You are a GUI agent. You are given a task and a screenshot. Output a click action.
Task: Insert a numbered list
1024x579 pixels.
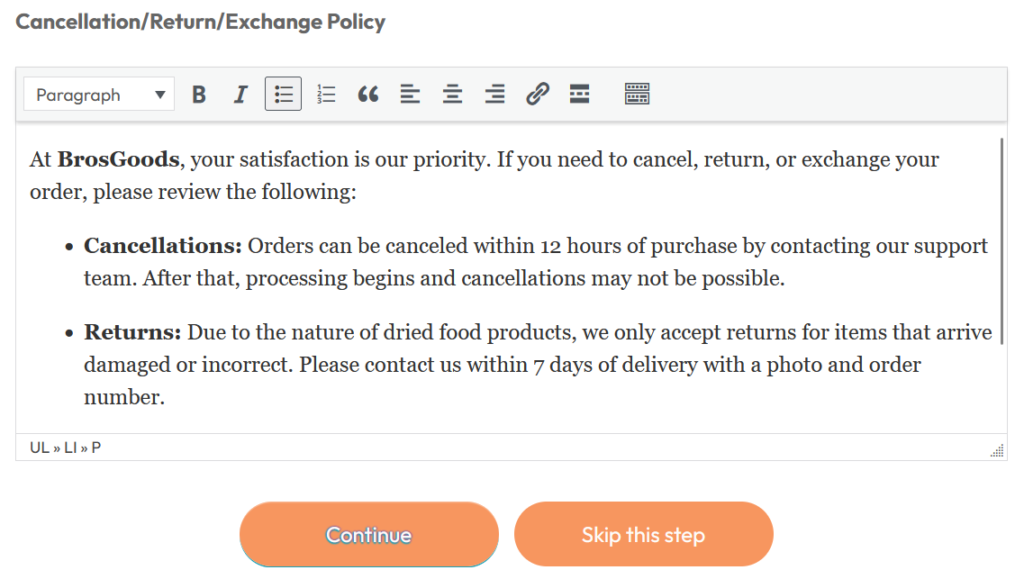(x=326, y=95)
